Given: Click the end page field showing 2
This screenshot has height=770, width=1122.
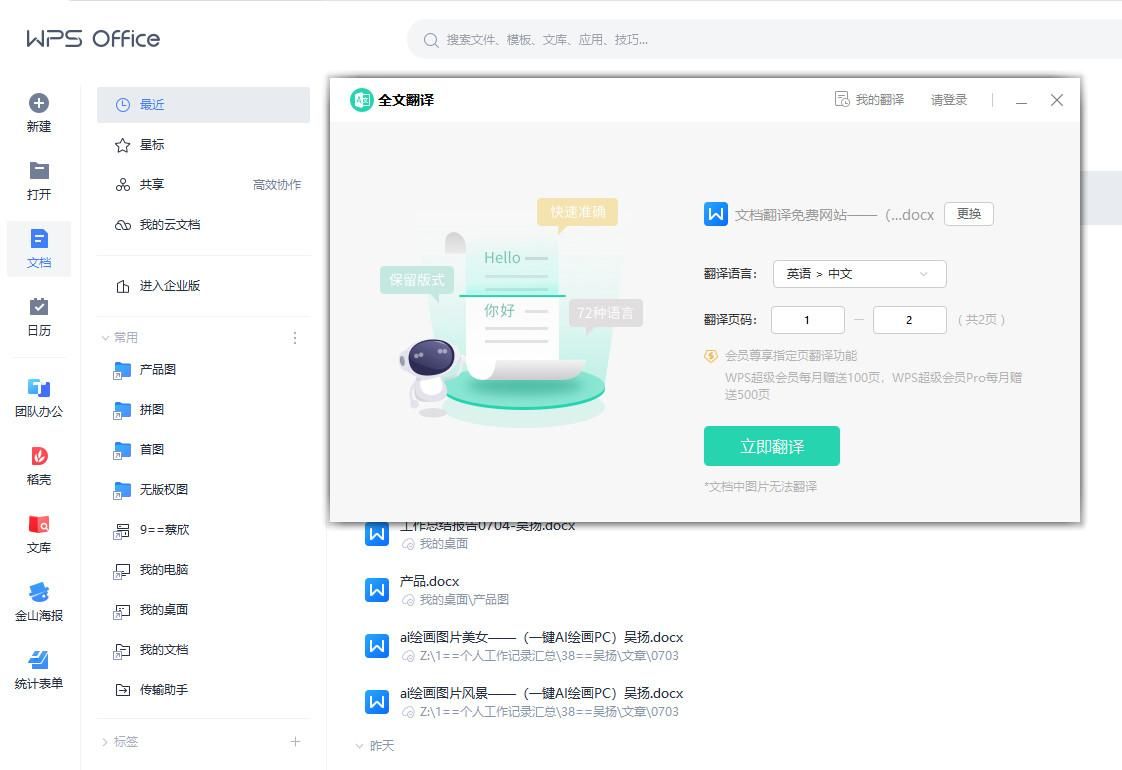Looking at the screenshot, I should [x=909, y=320].
